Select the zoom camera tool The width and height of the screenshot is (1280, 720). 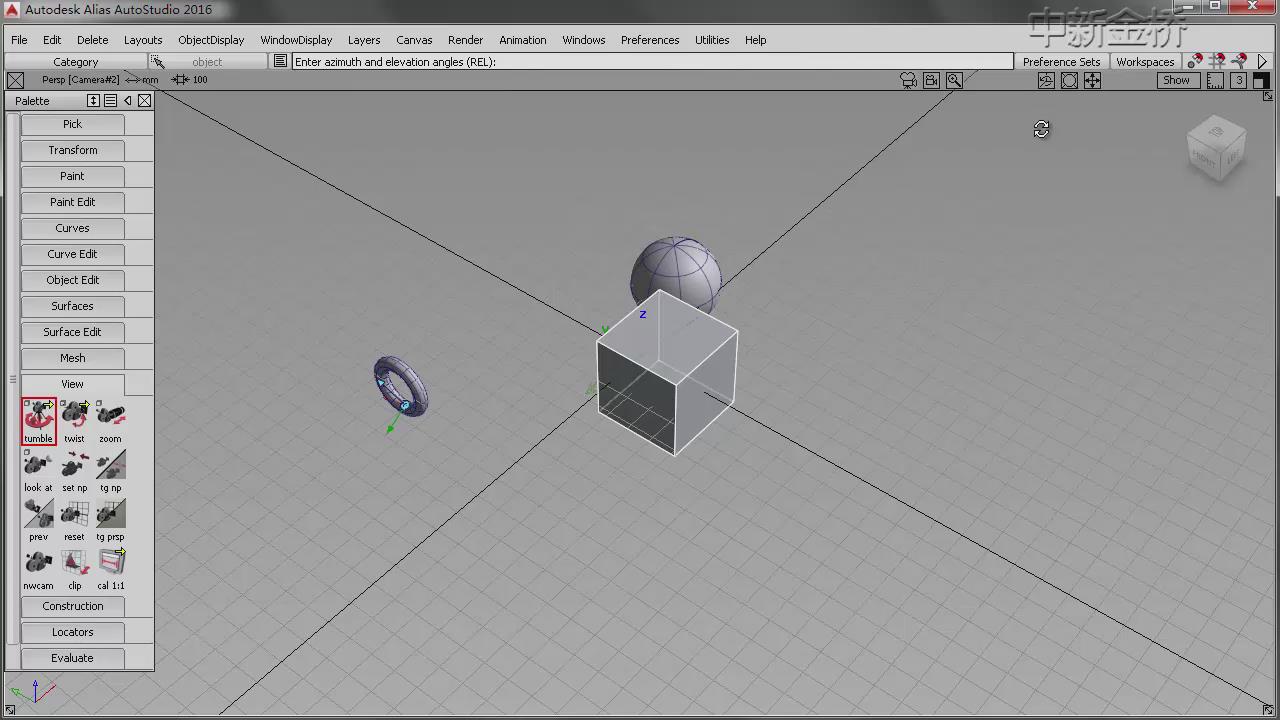(111, 421)
